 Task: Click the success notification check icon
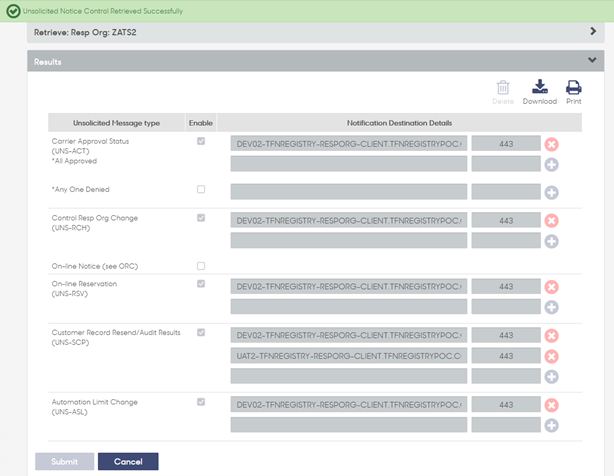(x=13, y=11)
